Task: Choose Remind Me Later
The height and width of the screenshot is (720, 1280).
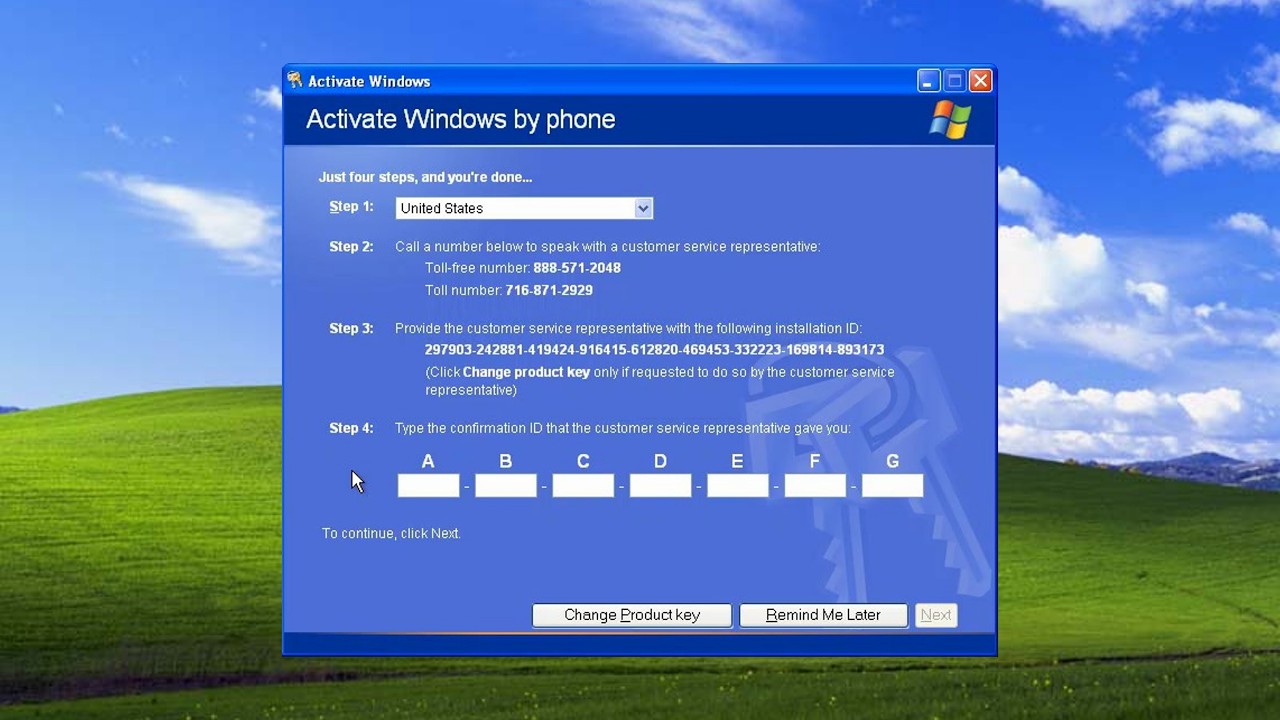Action: point(823,615)
